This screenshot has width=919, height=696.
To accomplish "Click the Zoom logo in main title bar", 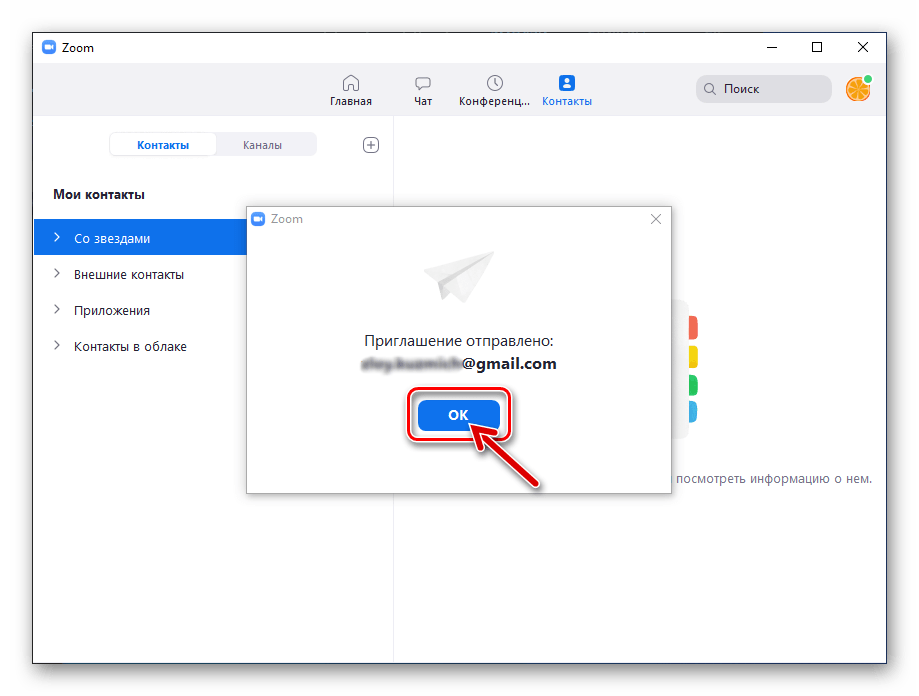I will coord(49,47).
